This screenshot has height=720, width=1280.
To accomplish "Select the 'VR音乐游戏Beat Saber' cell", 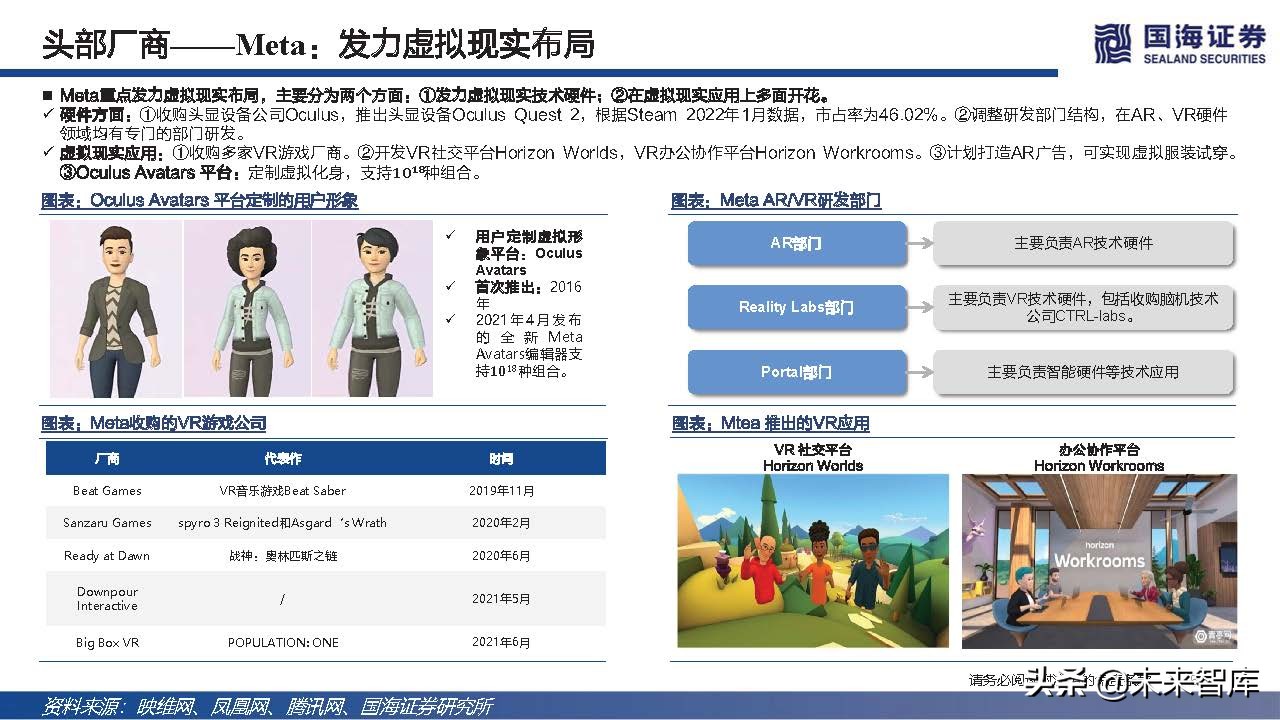I will (283, 491).
